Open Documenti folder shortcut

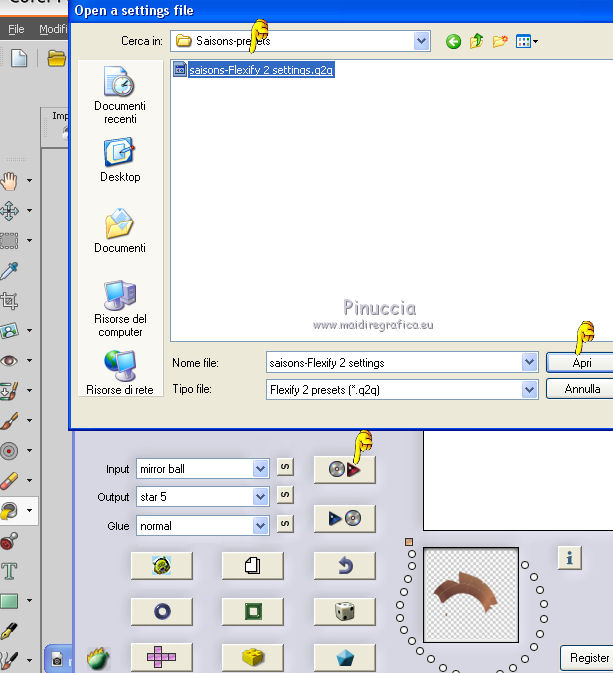click(120, 231)
